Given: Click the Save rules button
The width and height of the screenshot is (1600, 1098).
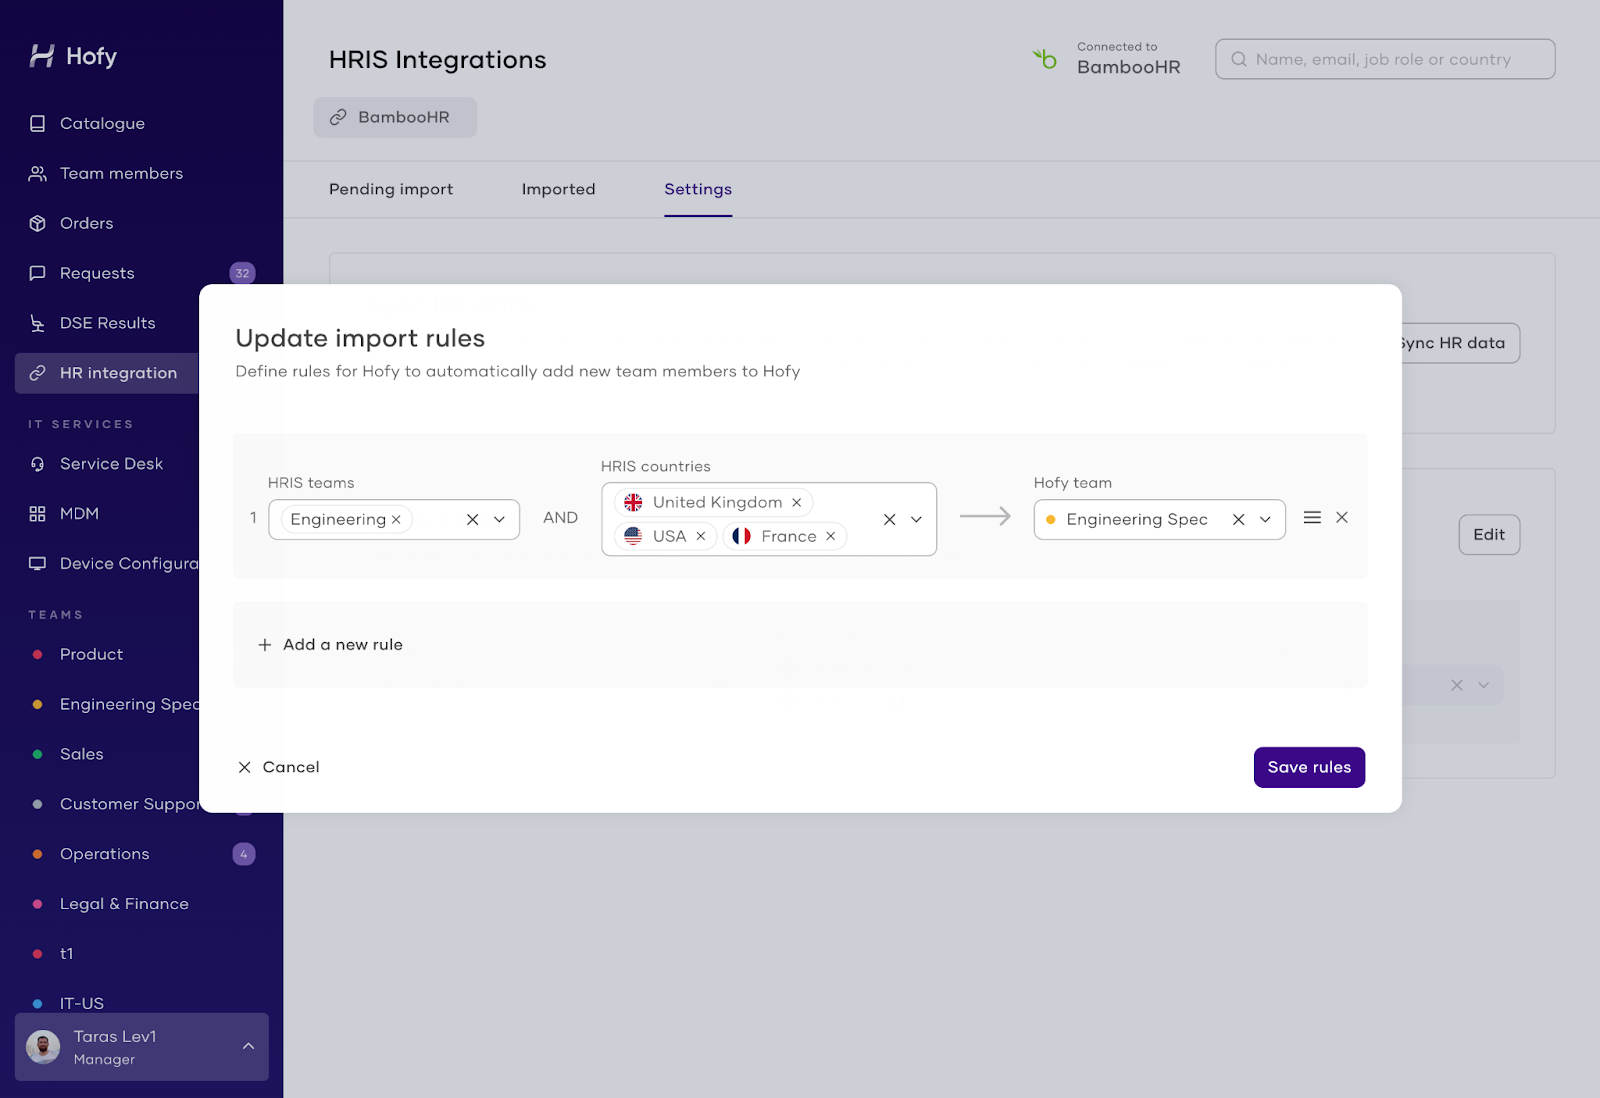Looking at the screenshot, I should point(1309,767).
